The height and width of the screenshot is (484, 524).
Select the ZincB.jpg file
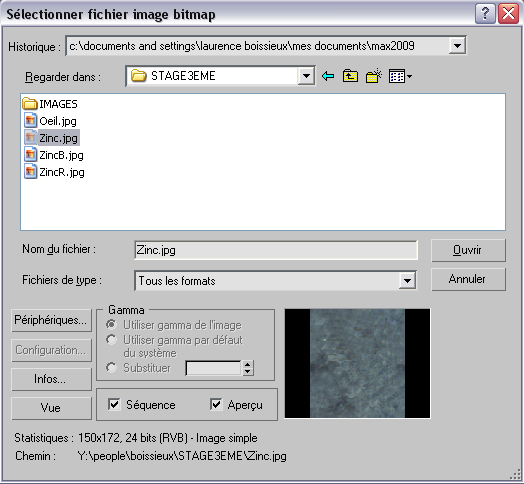(x=54, y=155)
